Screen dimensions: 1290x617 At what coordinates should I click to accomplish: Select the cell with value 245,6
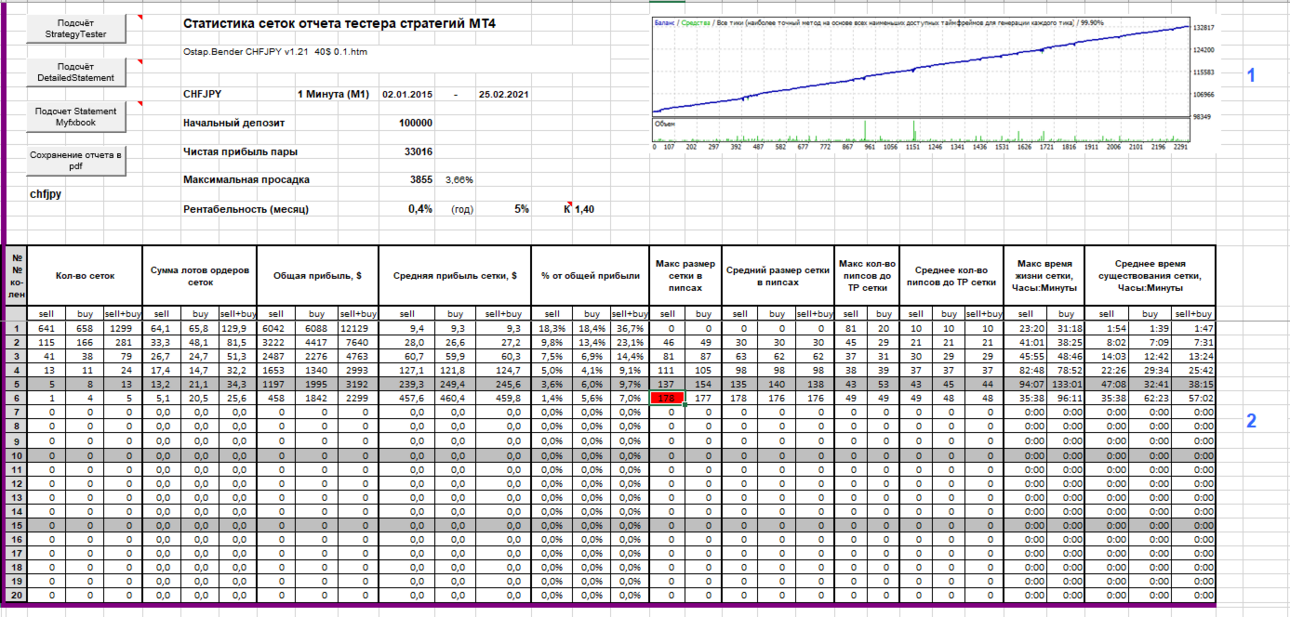(x=504, y=384)
